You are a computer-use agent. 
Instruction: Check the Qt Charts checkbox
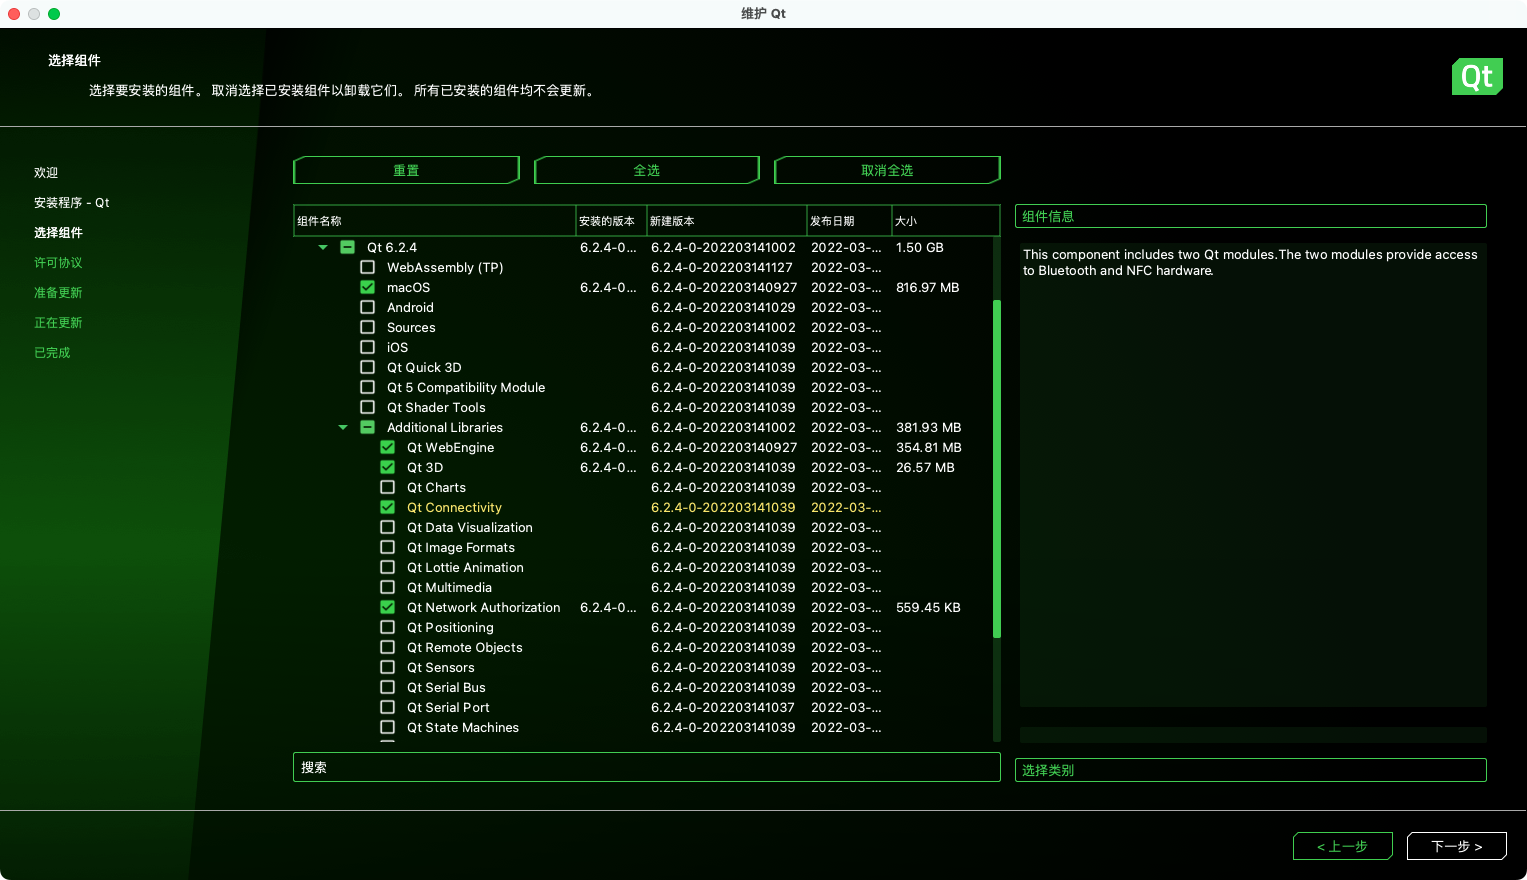pos(387,487)
